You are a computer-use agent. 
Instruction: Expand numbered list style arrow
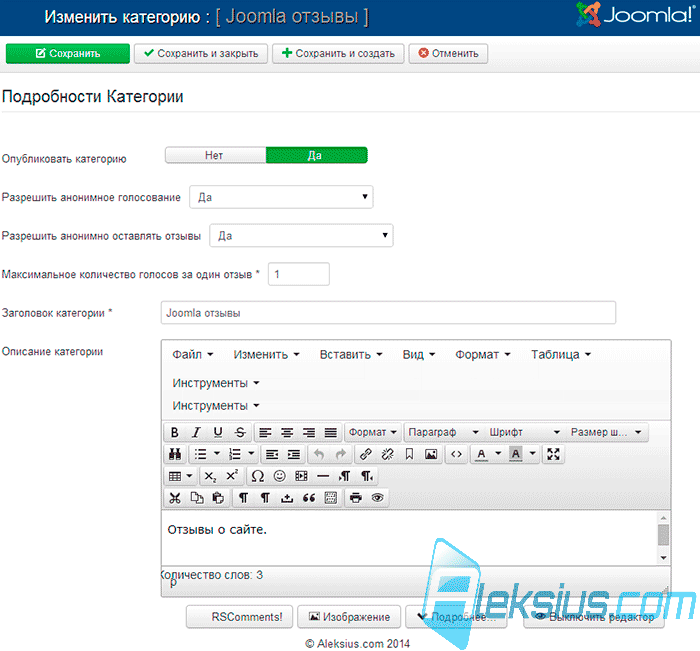click(251, 454)
